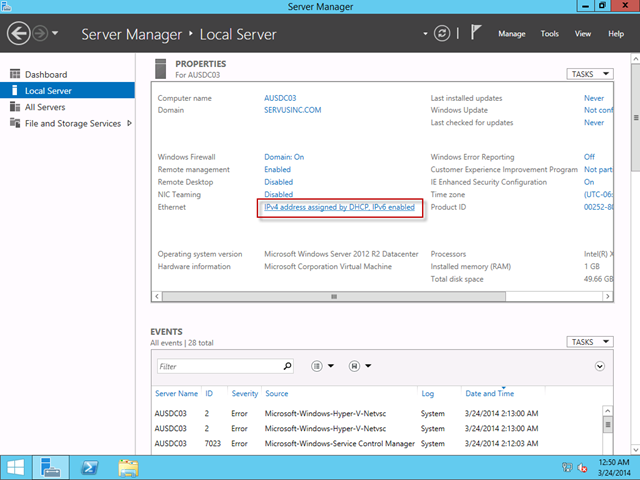Open the criteria icon dropdown arrow
Viewport: 640px width, 480px height.
[x=331, y=366]
